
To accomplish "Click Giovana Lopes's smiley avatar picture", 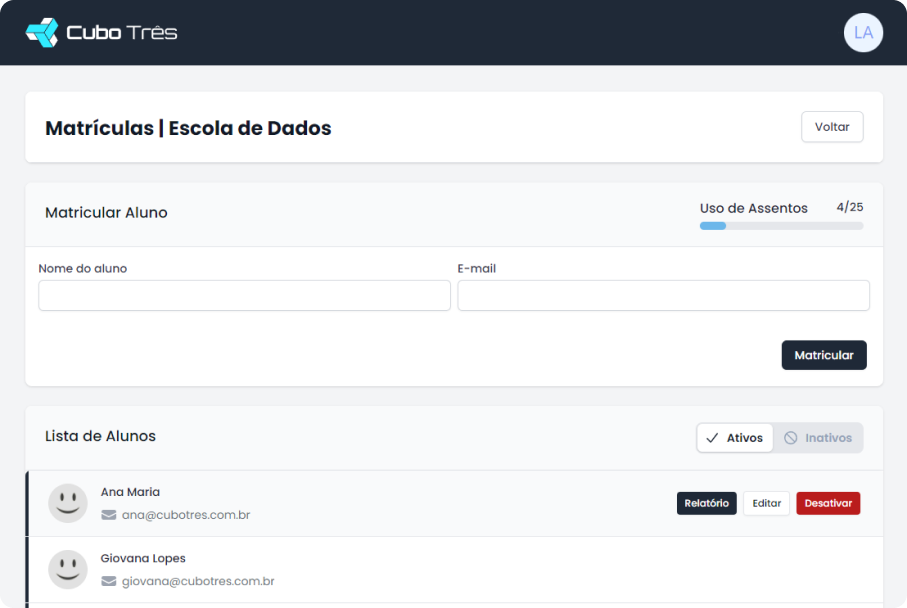I will coord(67,569).
